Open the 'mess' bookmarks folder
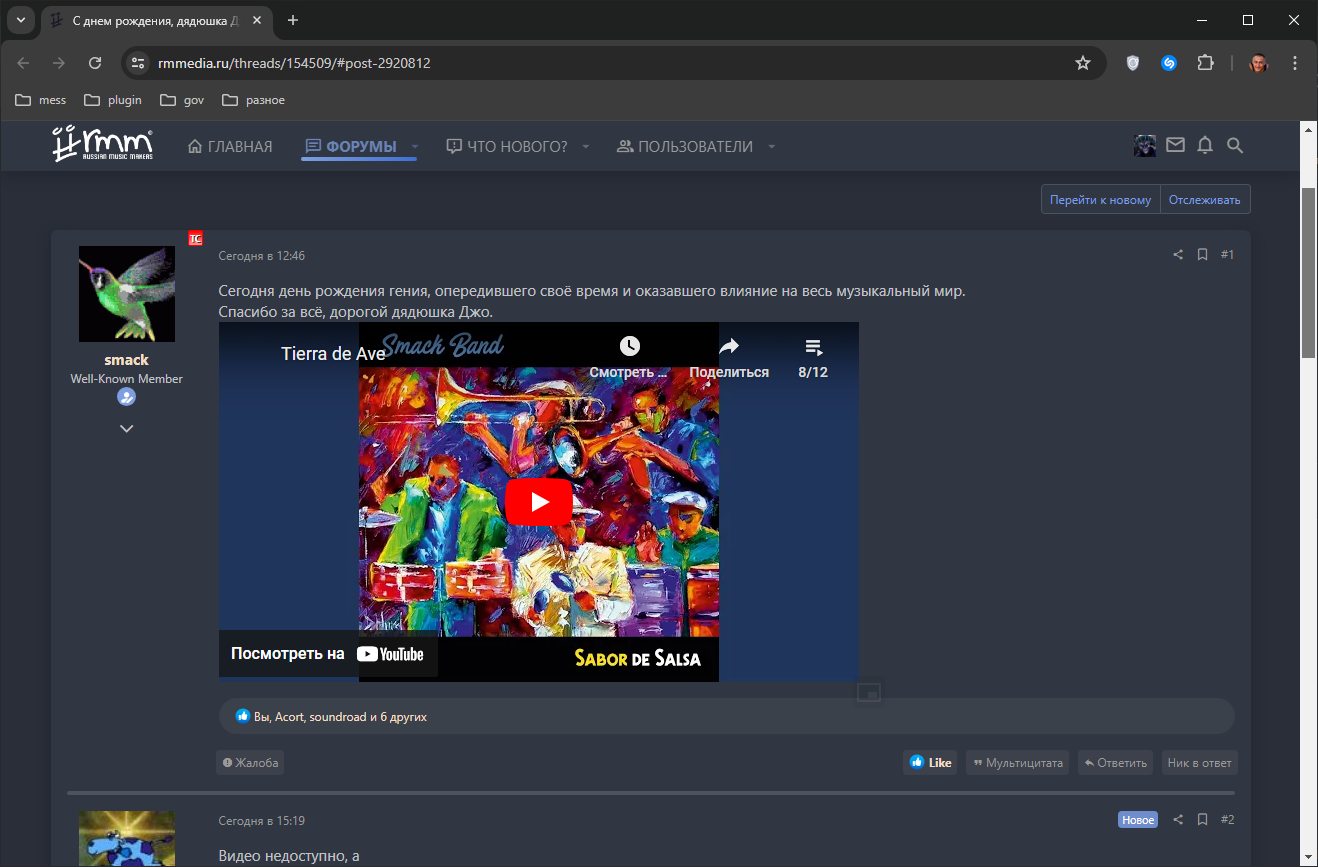Viewport: 1318px width, 867px height. (41, 100)
